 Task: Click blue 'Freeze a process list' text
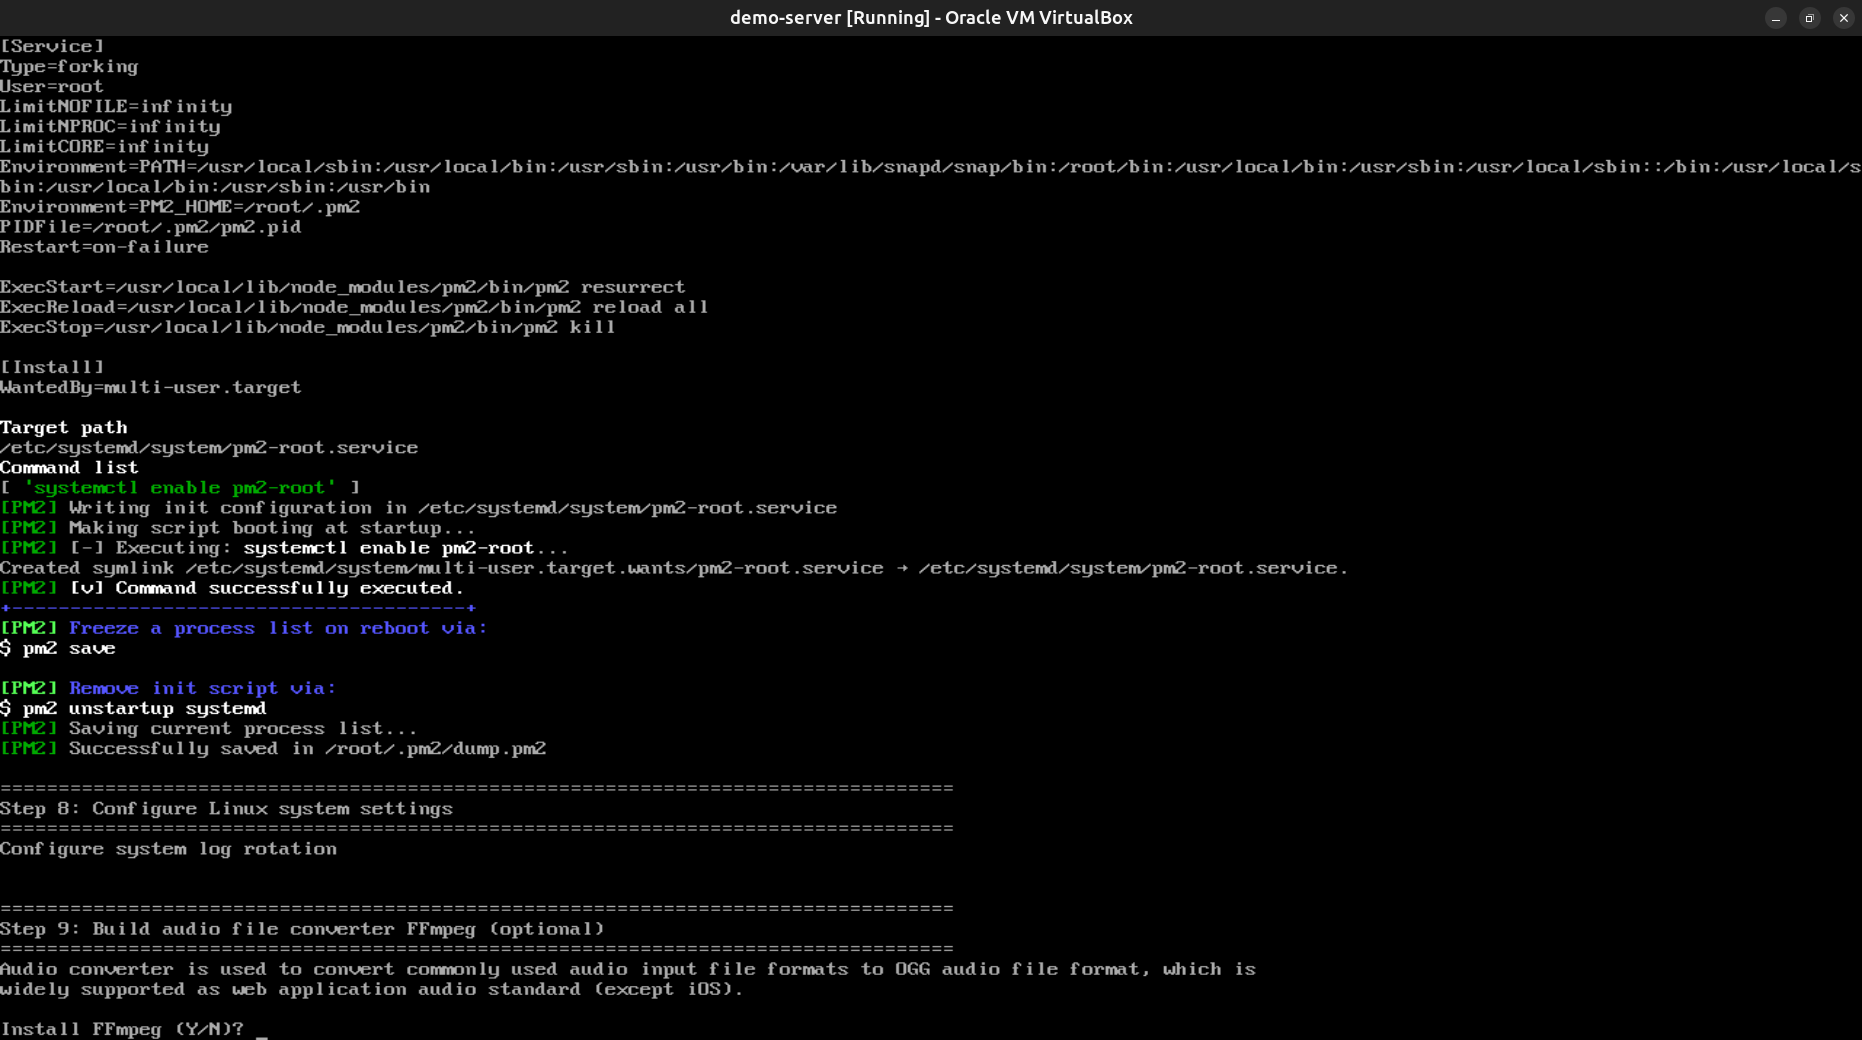pyautogui.click(x=278, y=628)
